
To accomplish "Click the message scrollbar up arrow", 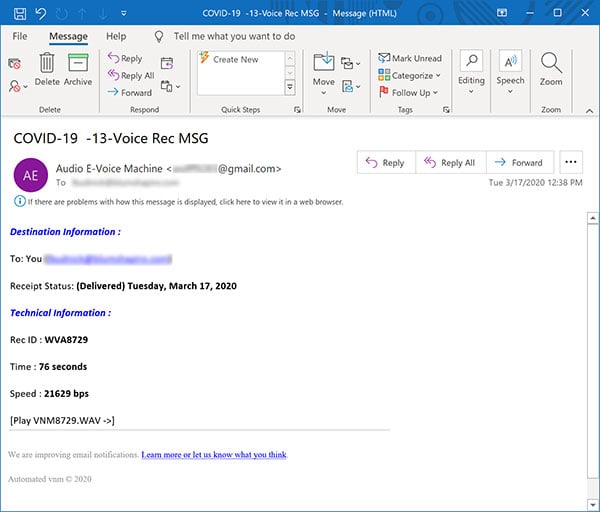I will (x=593, y=218).
